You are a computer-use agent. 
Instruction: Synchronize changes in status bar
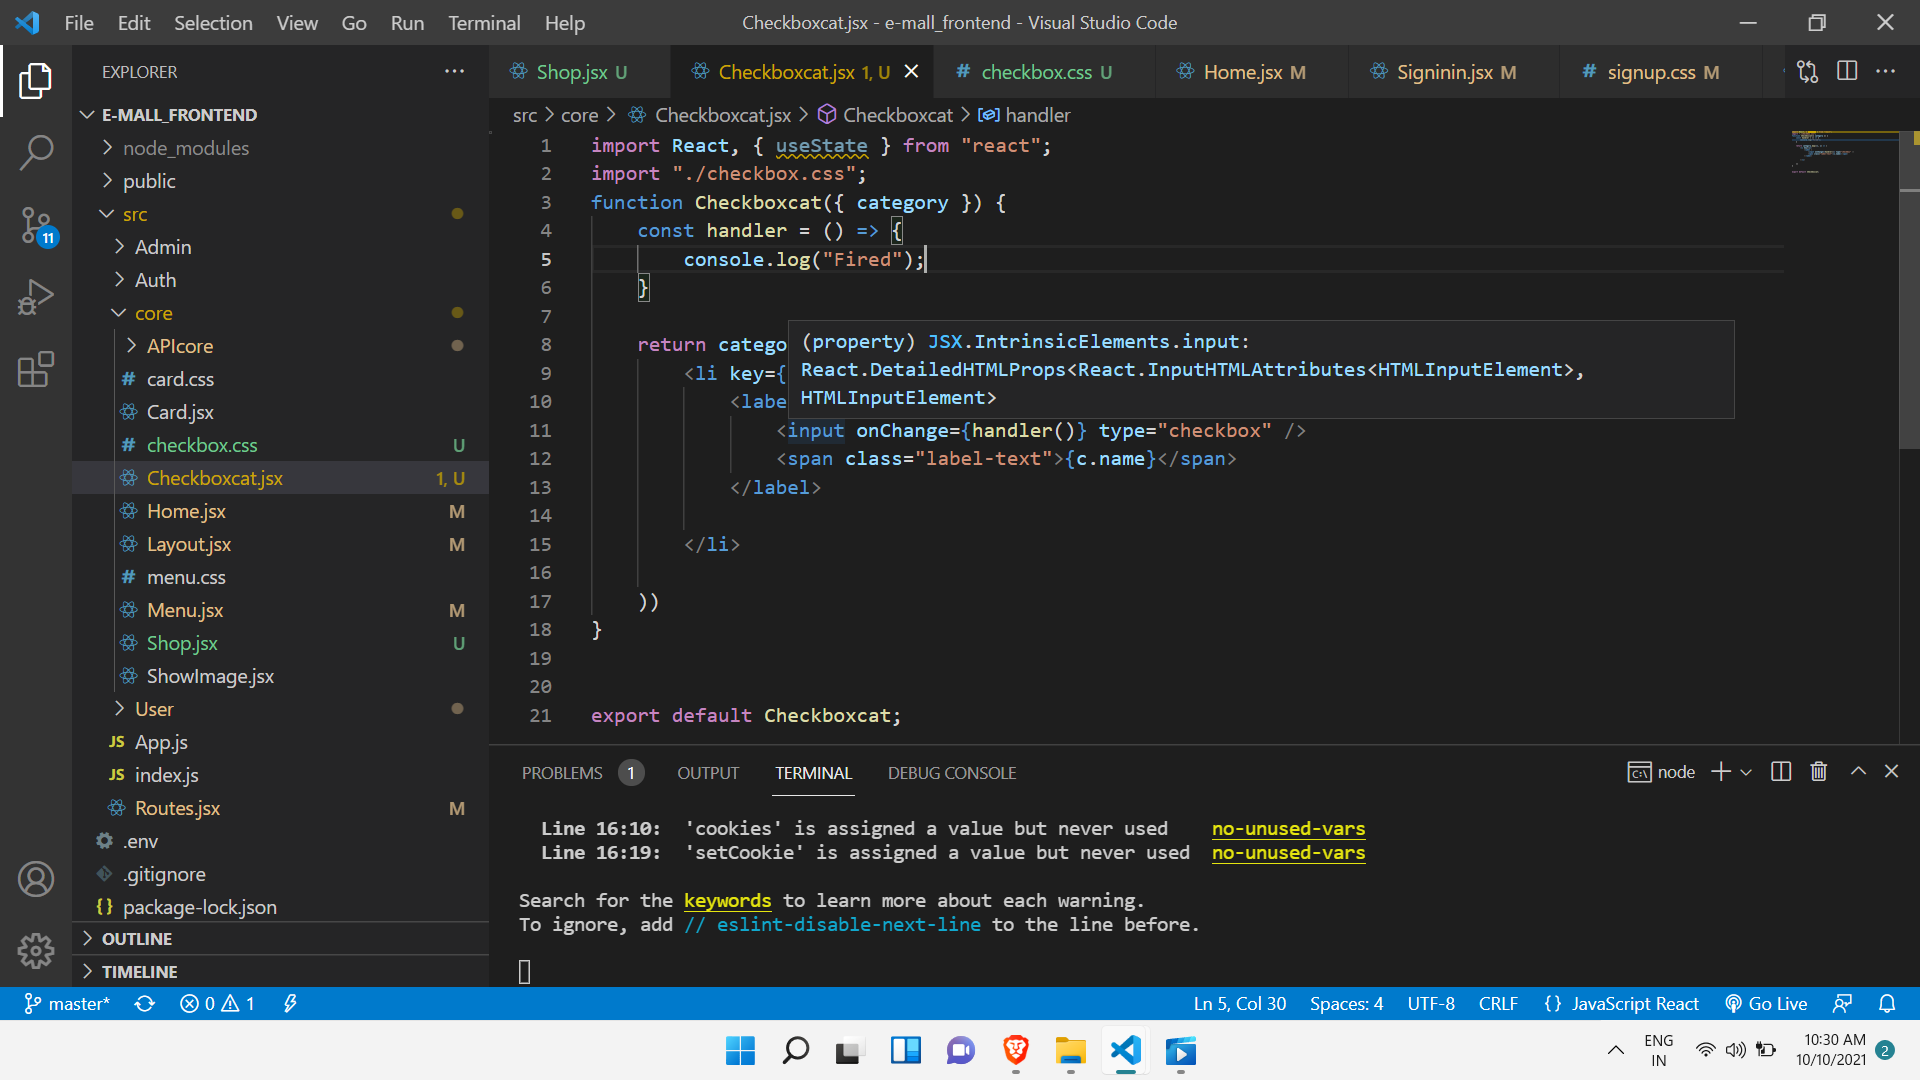pyautogui.click(x=145, y=1003)
